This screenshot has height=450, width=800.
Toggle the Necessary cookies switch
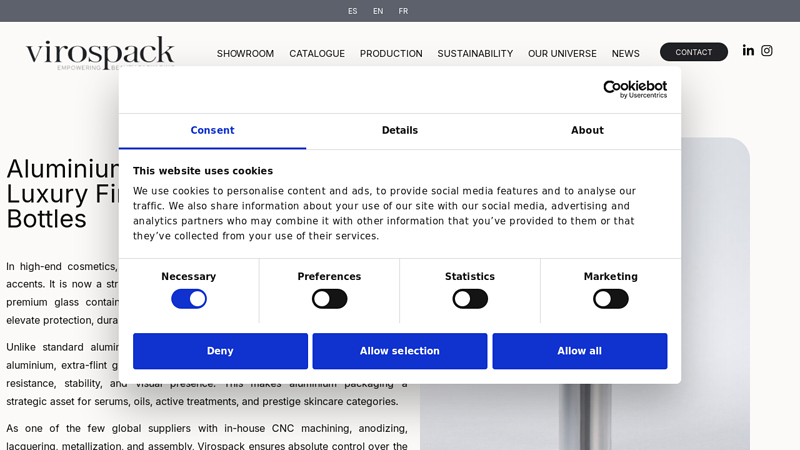coord(189,299)
